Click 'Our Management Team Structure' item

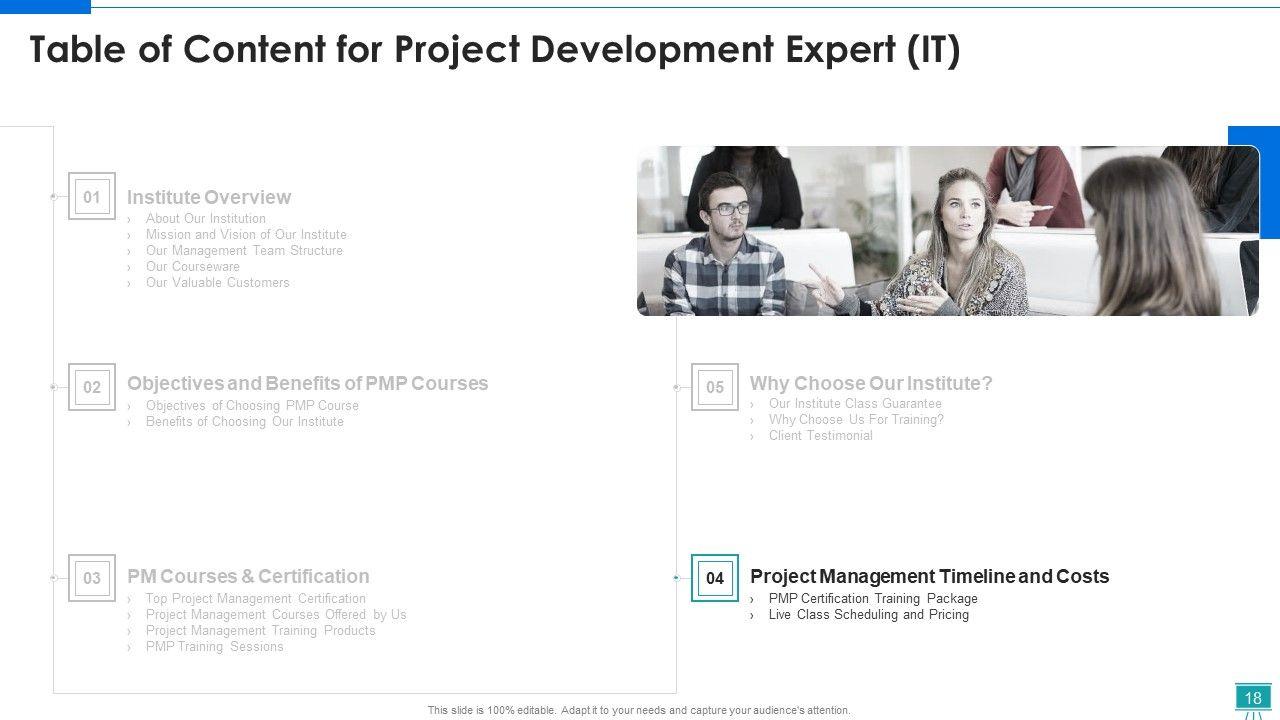[x=244, y=250]
